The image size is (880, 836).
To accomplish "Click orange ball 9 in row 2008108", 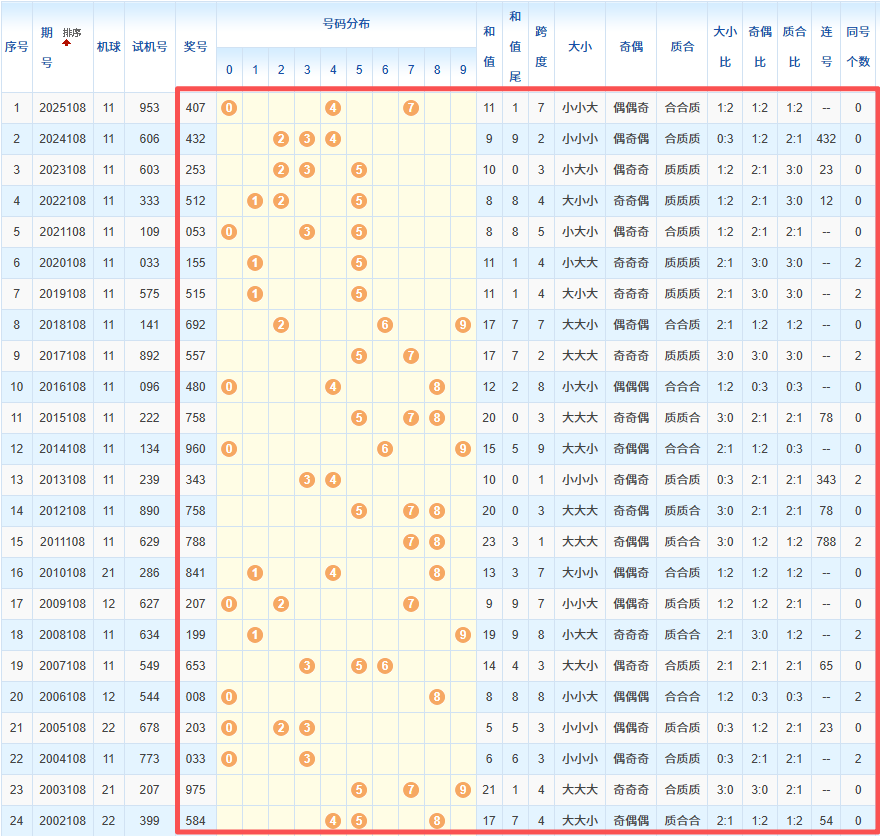I will 463,634.
